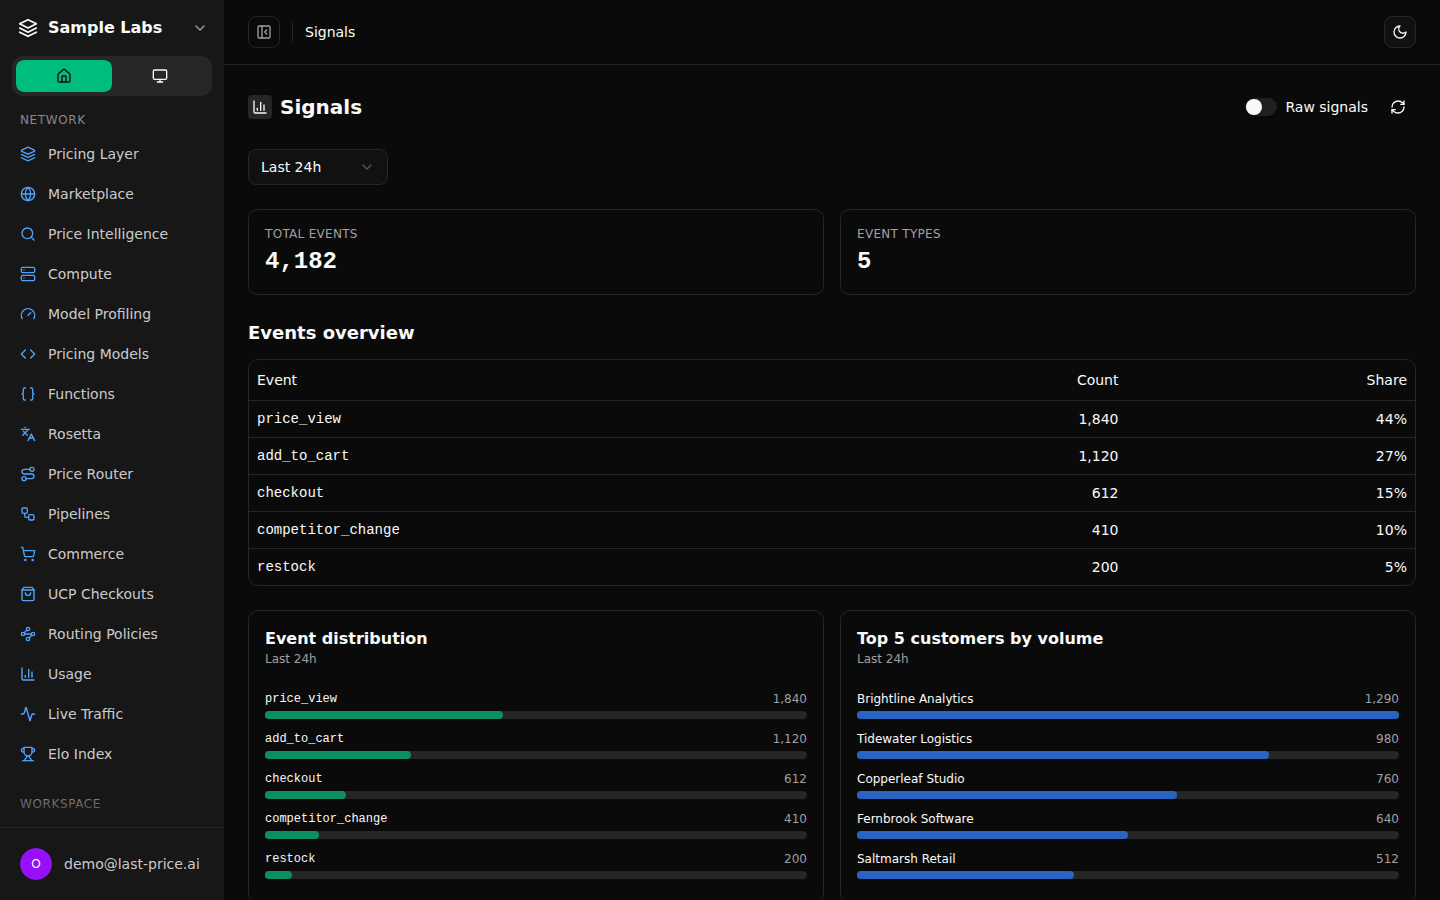The image size is (1440, 900).
Task: Collapse the sidebar panel
Action: [264, 32]
